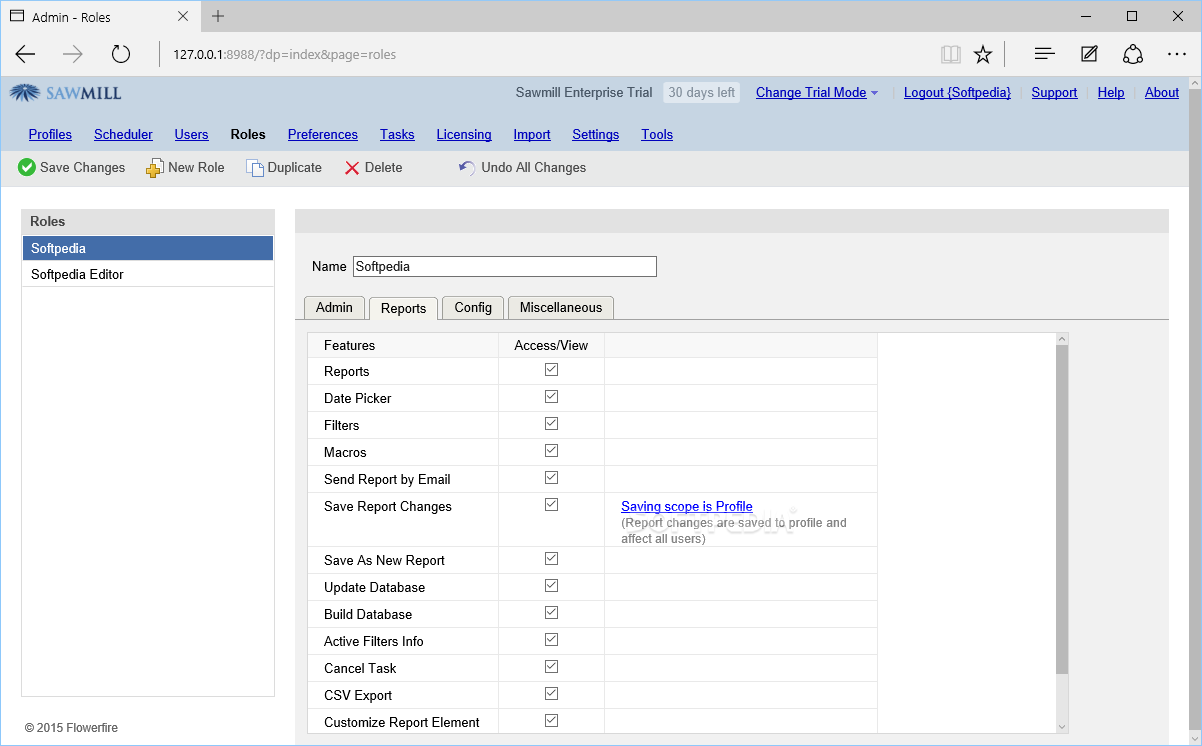Screen dimensions: 1202x746
Task: Open Tasks in navigation menu
Action: (x=397, y=135)
